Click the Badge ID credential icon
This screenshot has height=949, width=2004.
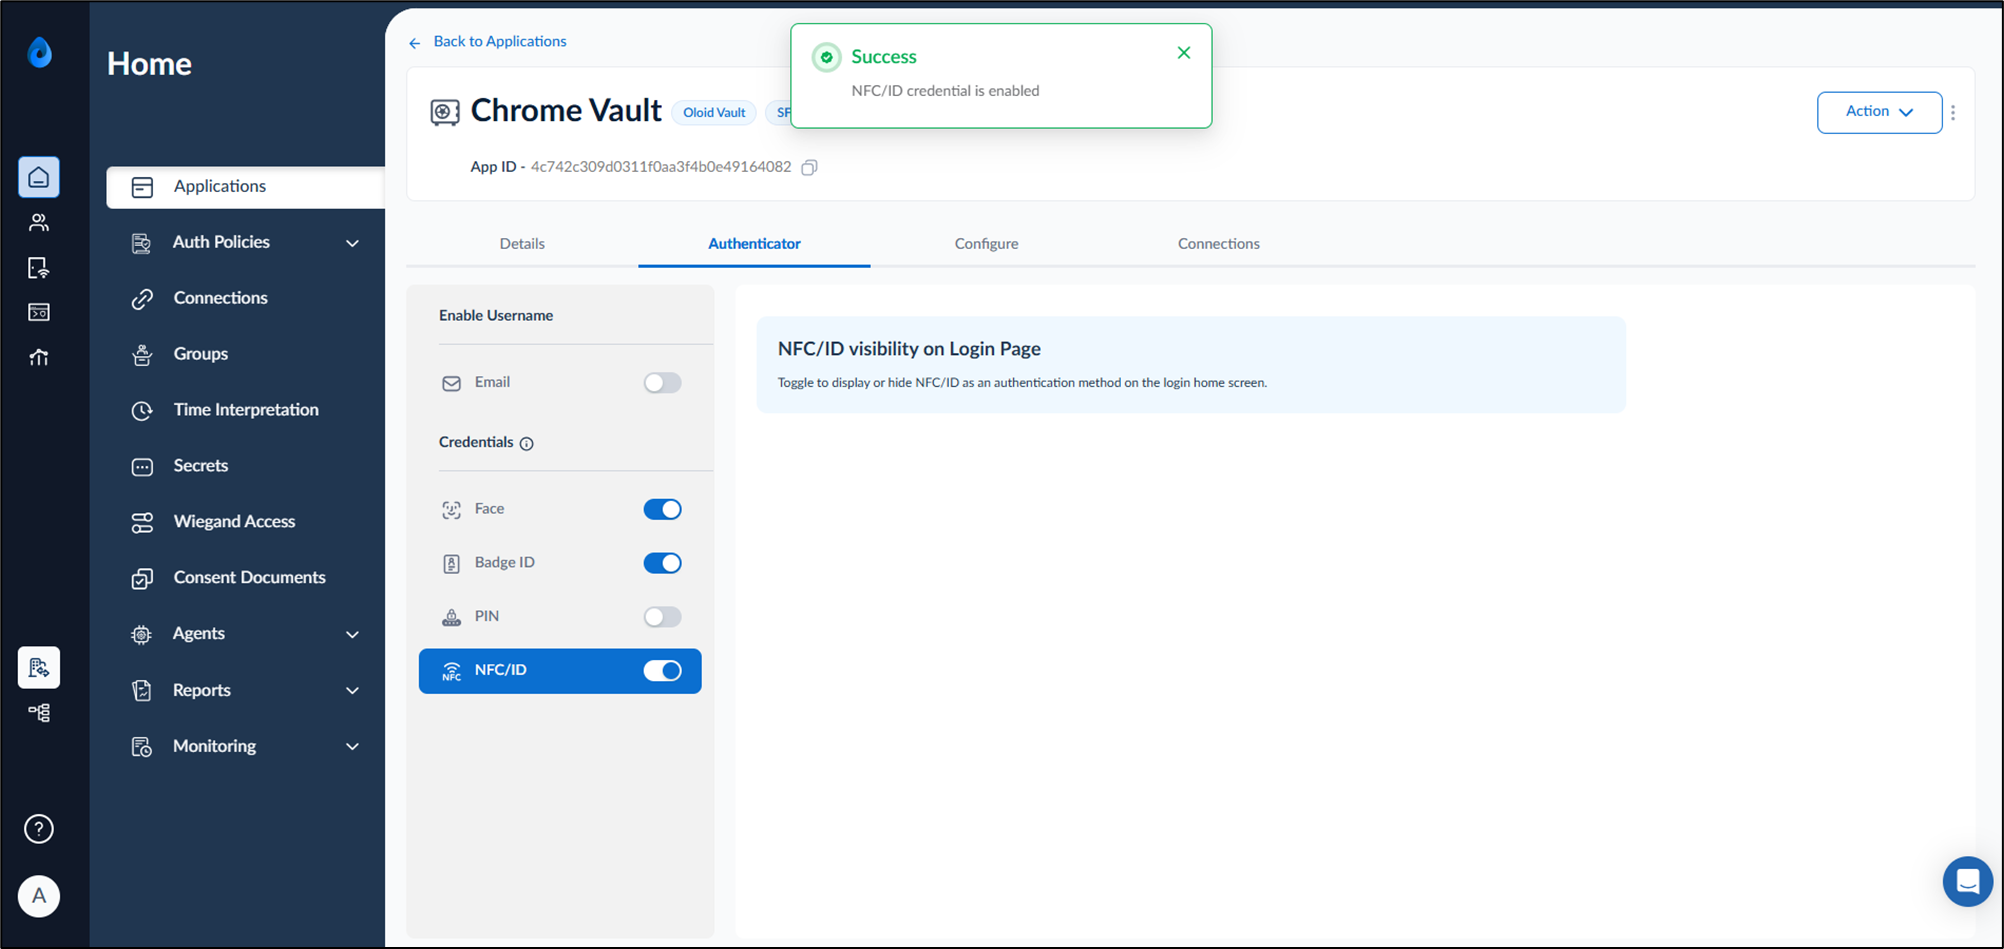coord(452,564)
